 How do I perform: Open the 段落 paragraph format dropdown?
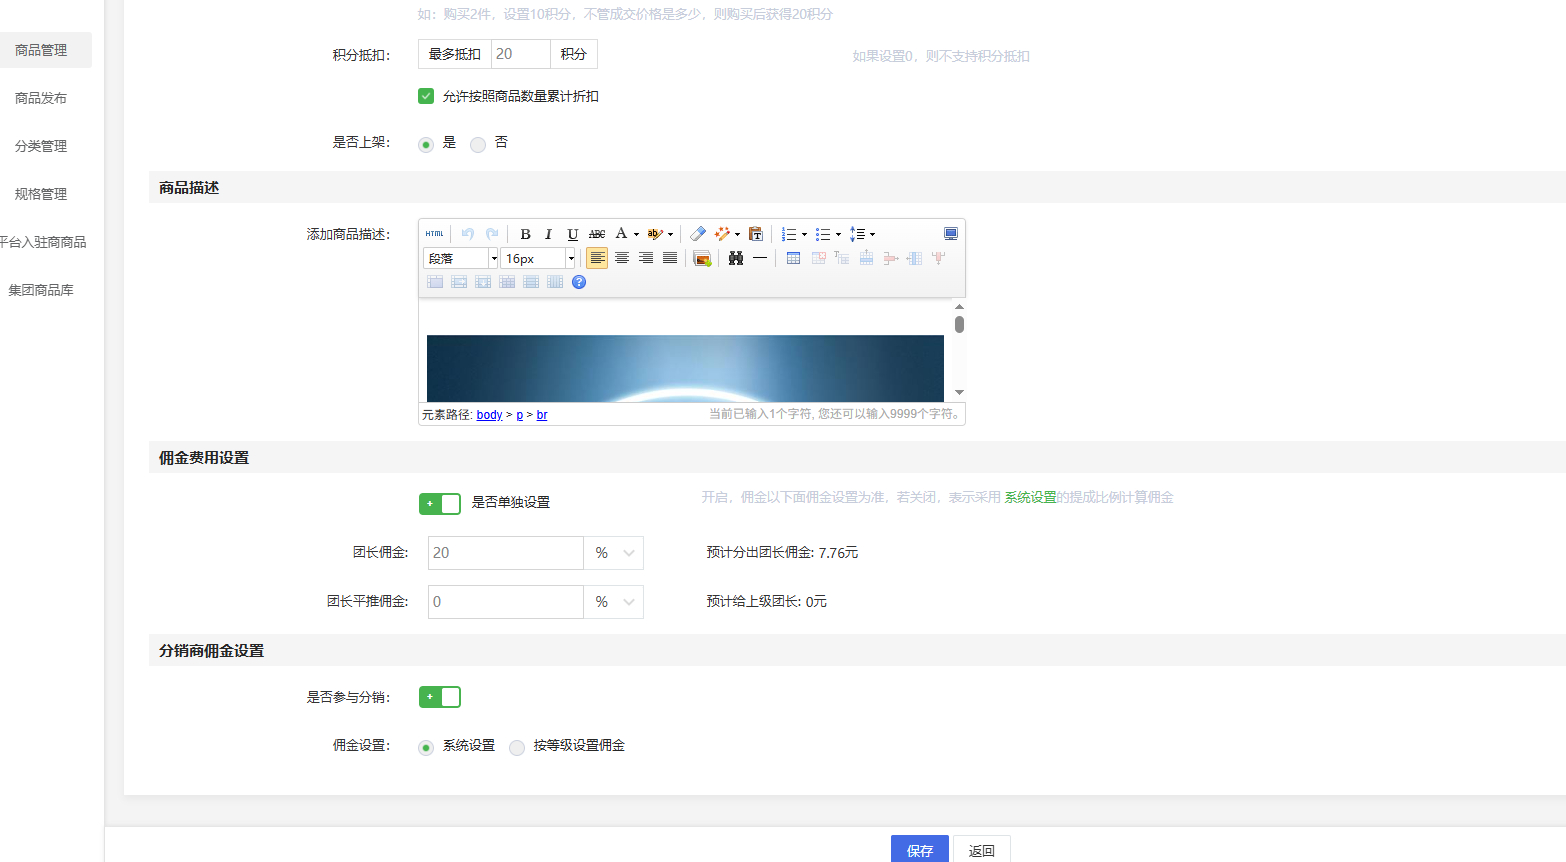461,259
